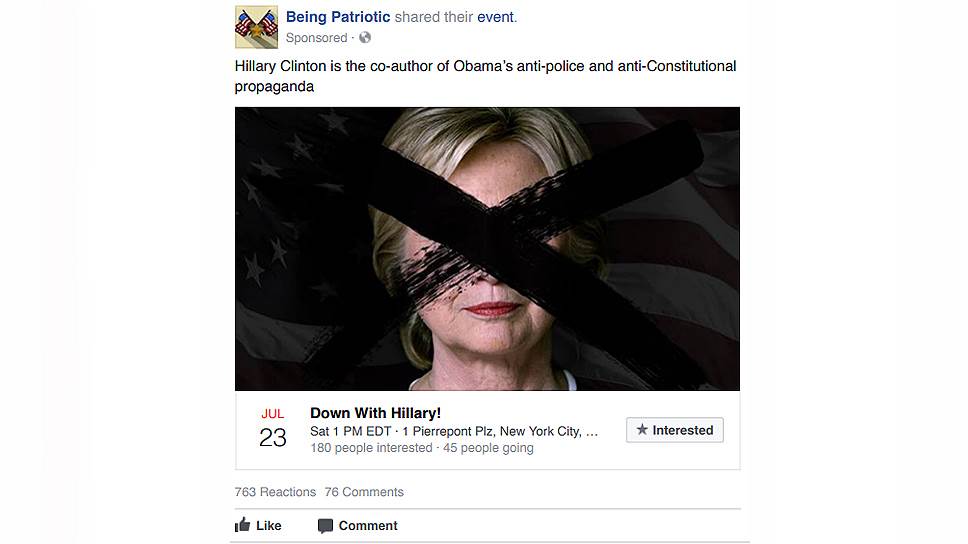This screenshot has height=544, width=968.
Task: Click the JUL 23 event date
Action: pyautogui.click(x=272, y=429)
